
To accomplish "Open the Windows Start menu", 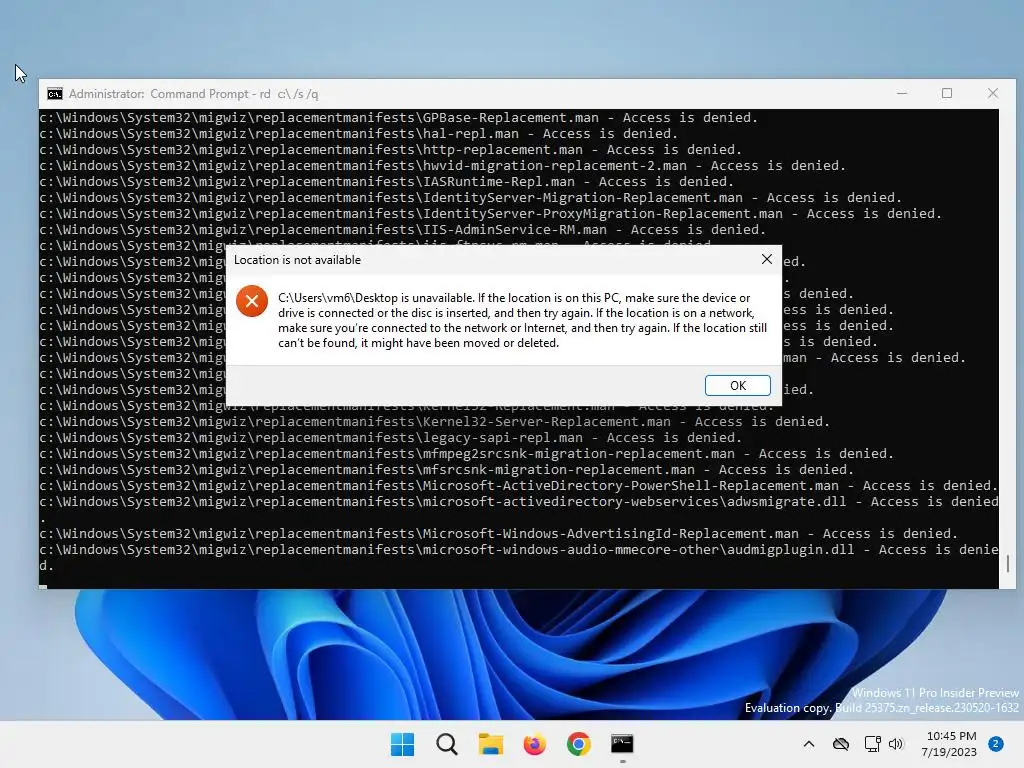I will point(402,744).
